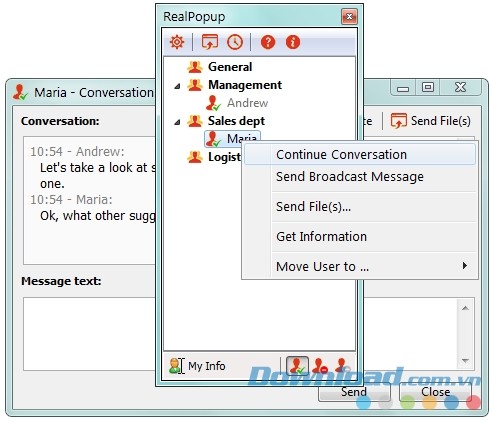Select the Management group label
493x422 pixels.
click(x=245, y=85)
